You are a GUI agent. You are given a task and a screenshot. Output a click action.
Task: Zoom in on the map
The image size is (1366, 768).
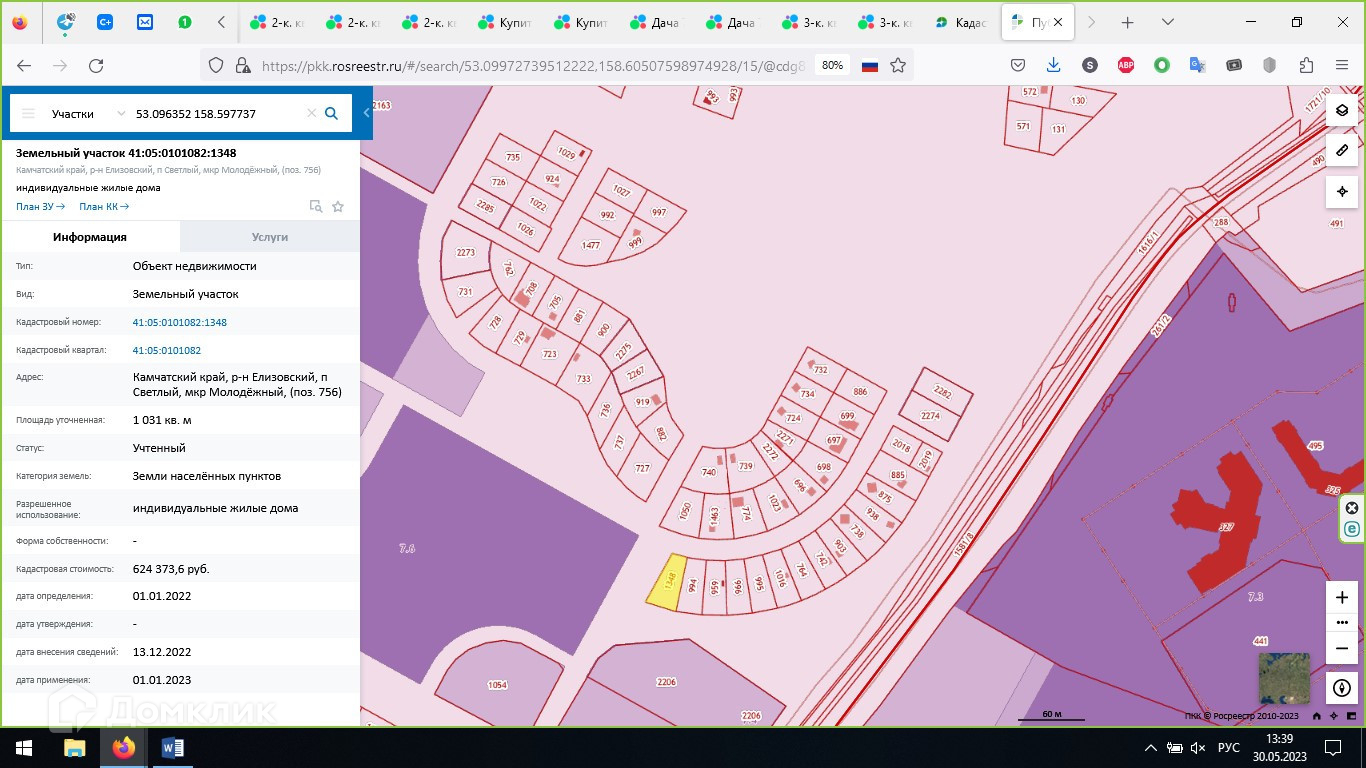coord(1342,597)
